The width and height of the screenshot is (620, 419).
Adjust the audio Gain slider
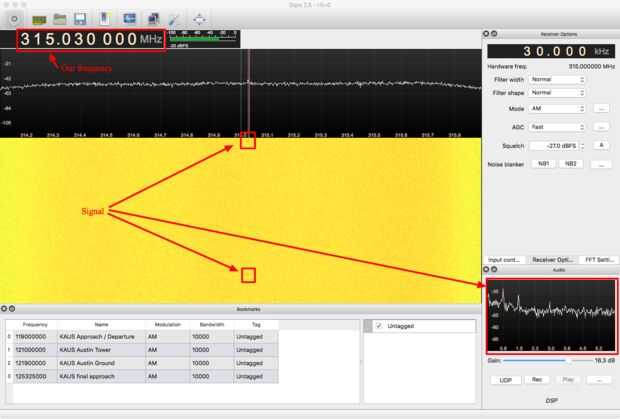pyautogui.click(x=548, y=360)
